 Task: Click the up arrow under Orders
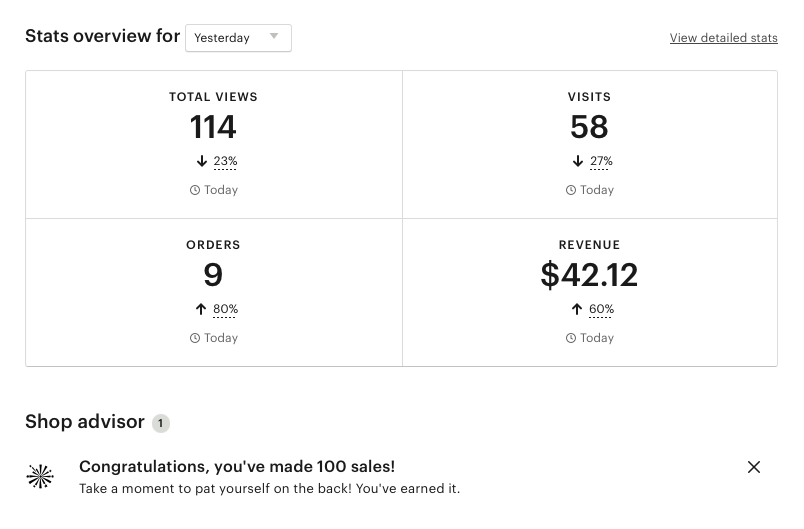click(x=201, y=309)
